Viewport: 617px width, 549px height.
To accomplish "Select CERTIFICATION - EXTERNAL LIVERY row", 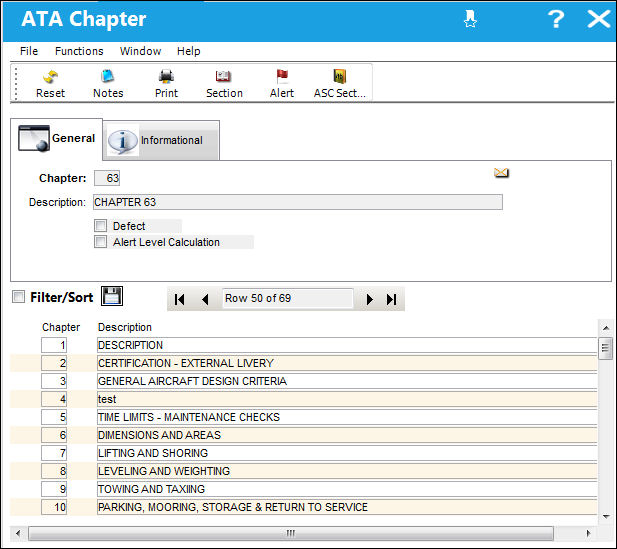I will tap(347, 363).
